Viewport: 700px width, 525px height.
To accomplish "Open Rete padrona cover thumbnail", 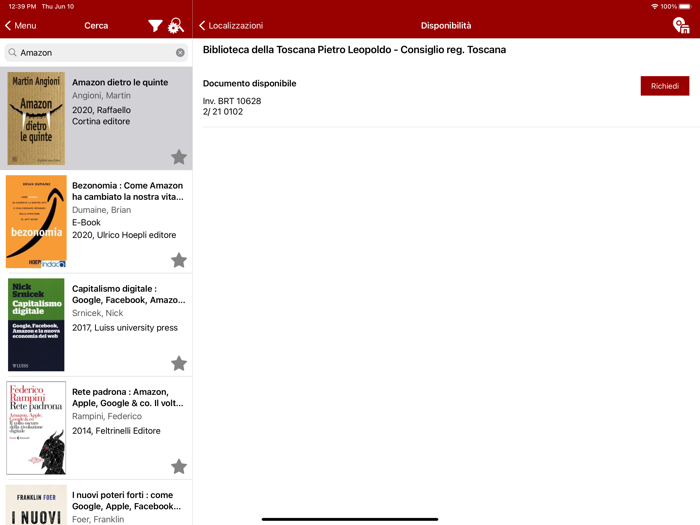I will (x=36, y=428).
